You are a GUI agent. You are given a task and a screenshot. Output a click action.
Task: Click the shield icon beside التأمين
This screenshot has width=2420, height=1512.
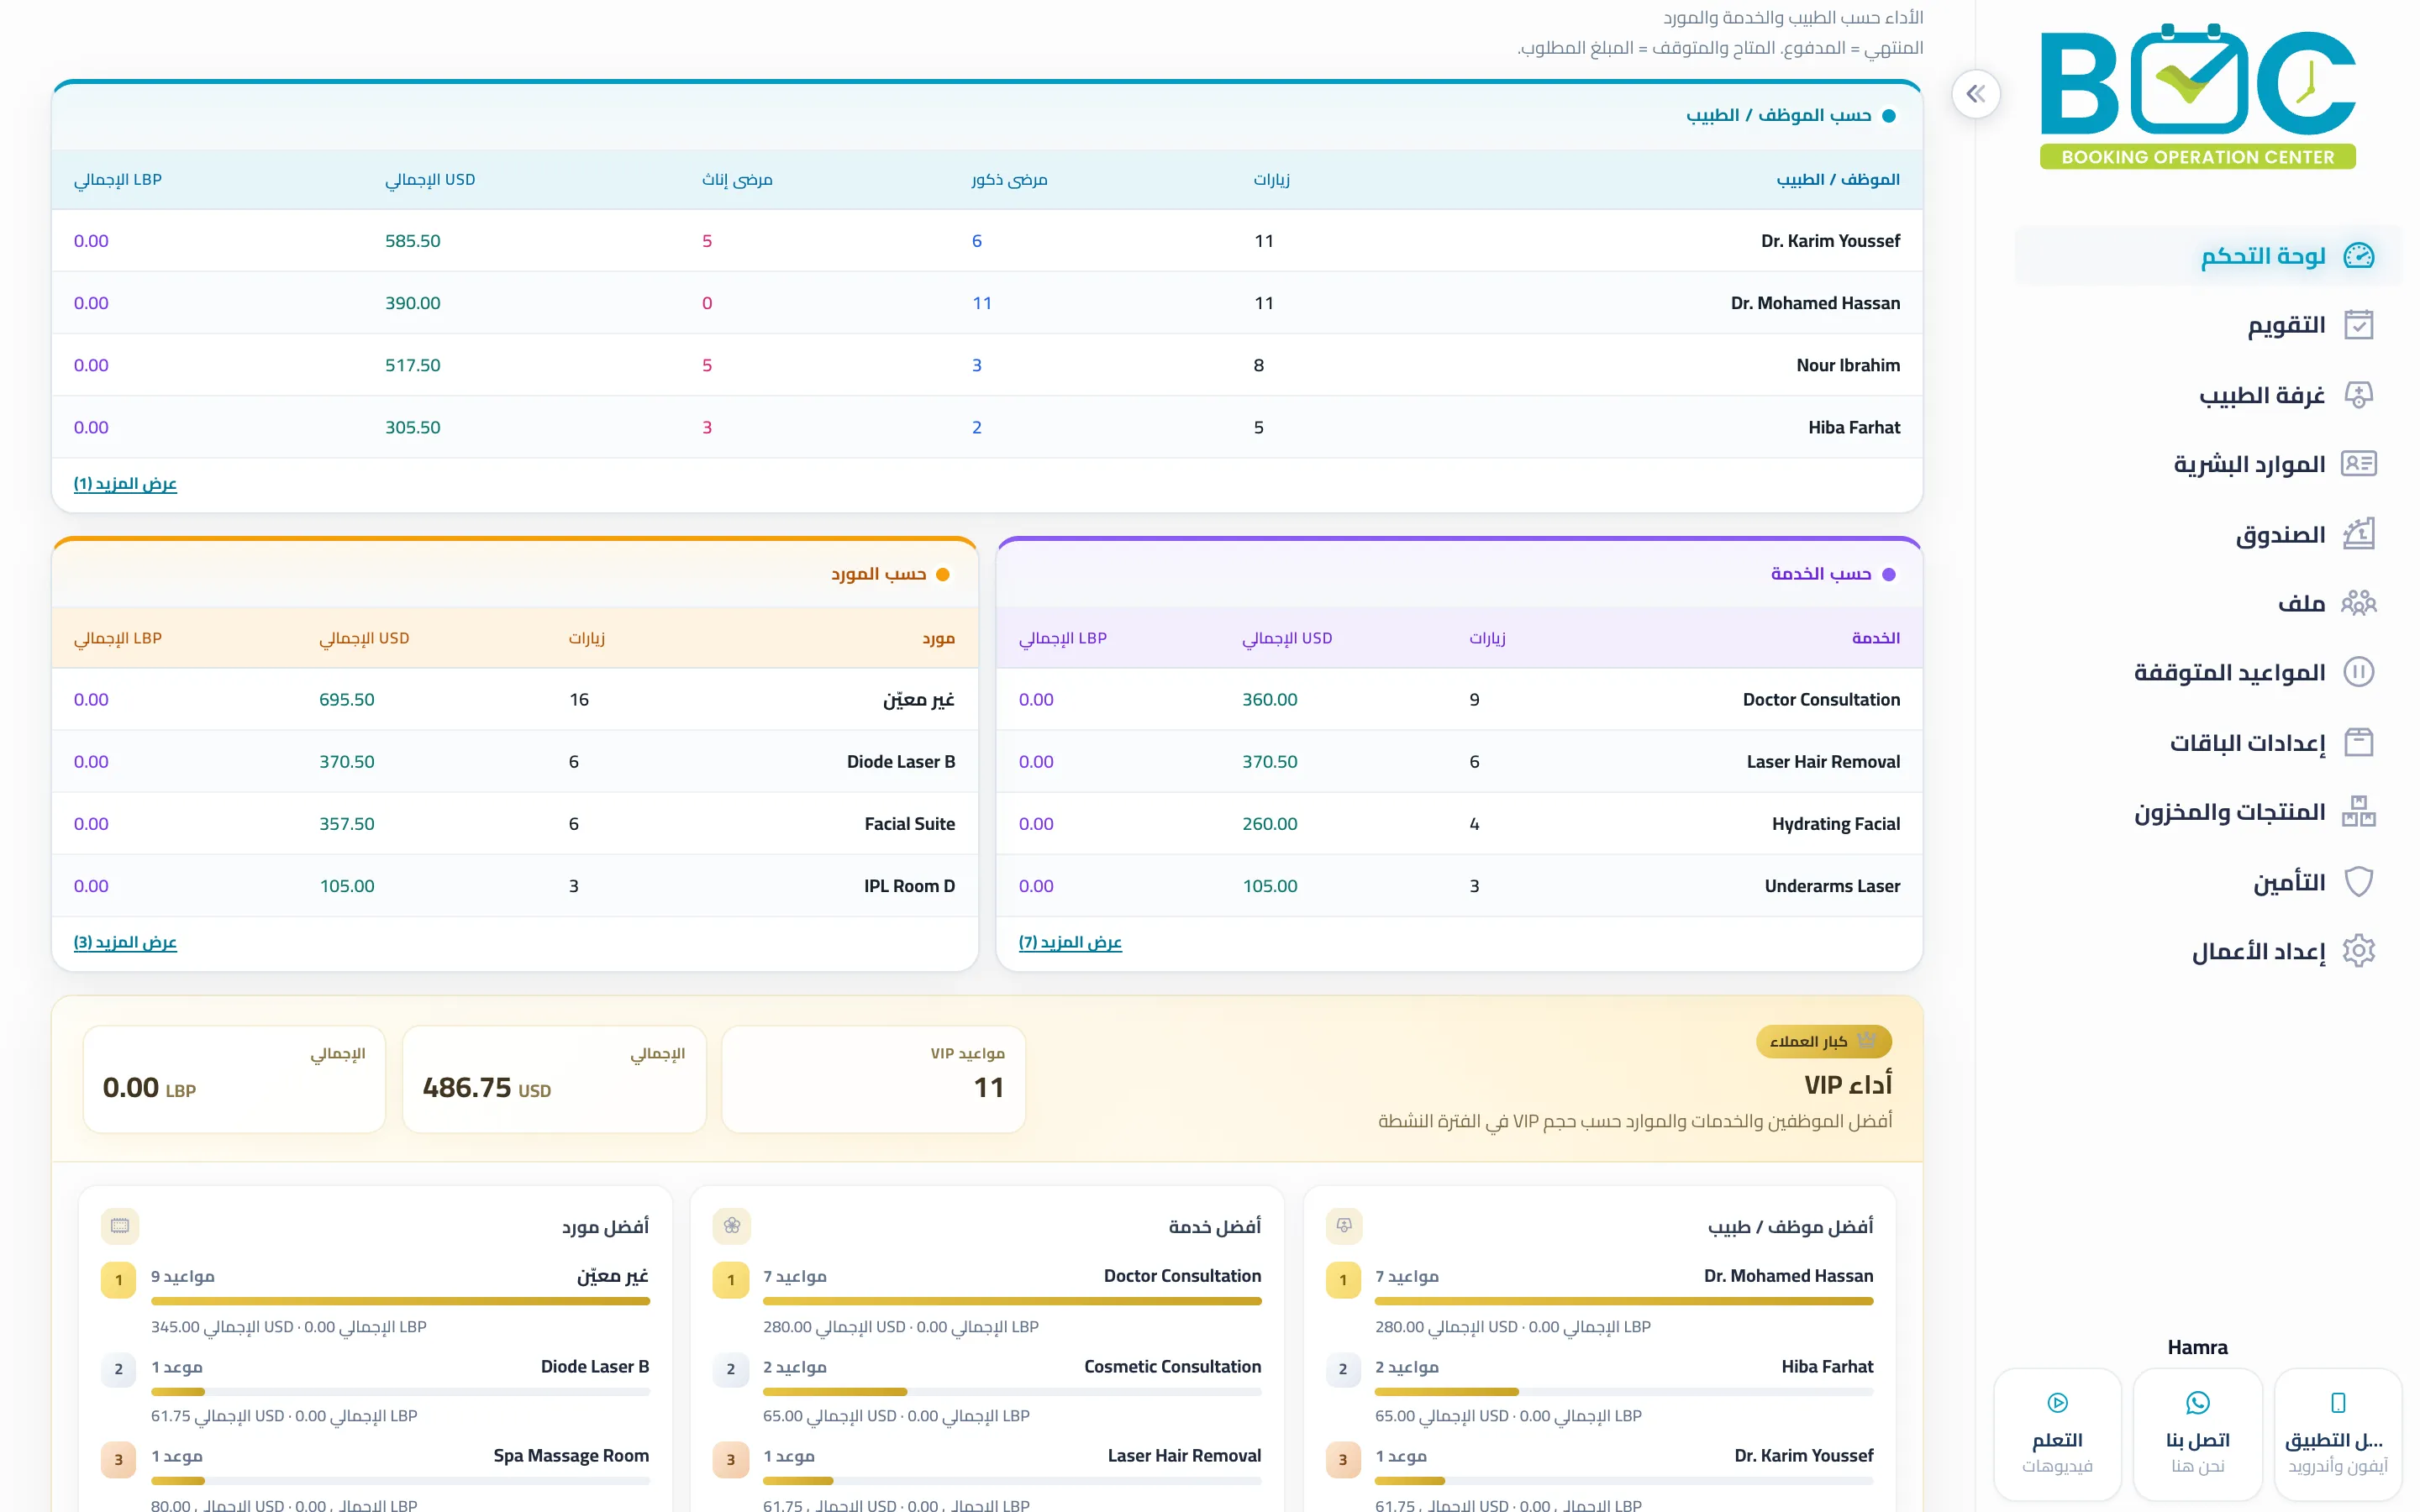pos(2358,882)
